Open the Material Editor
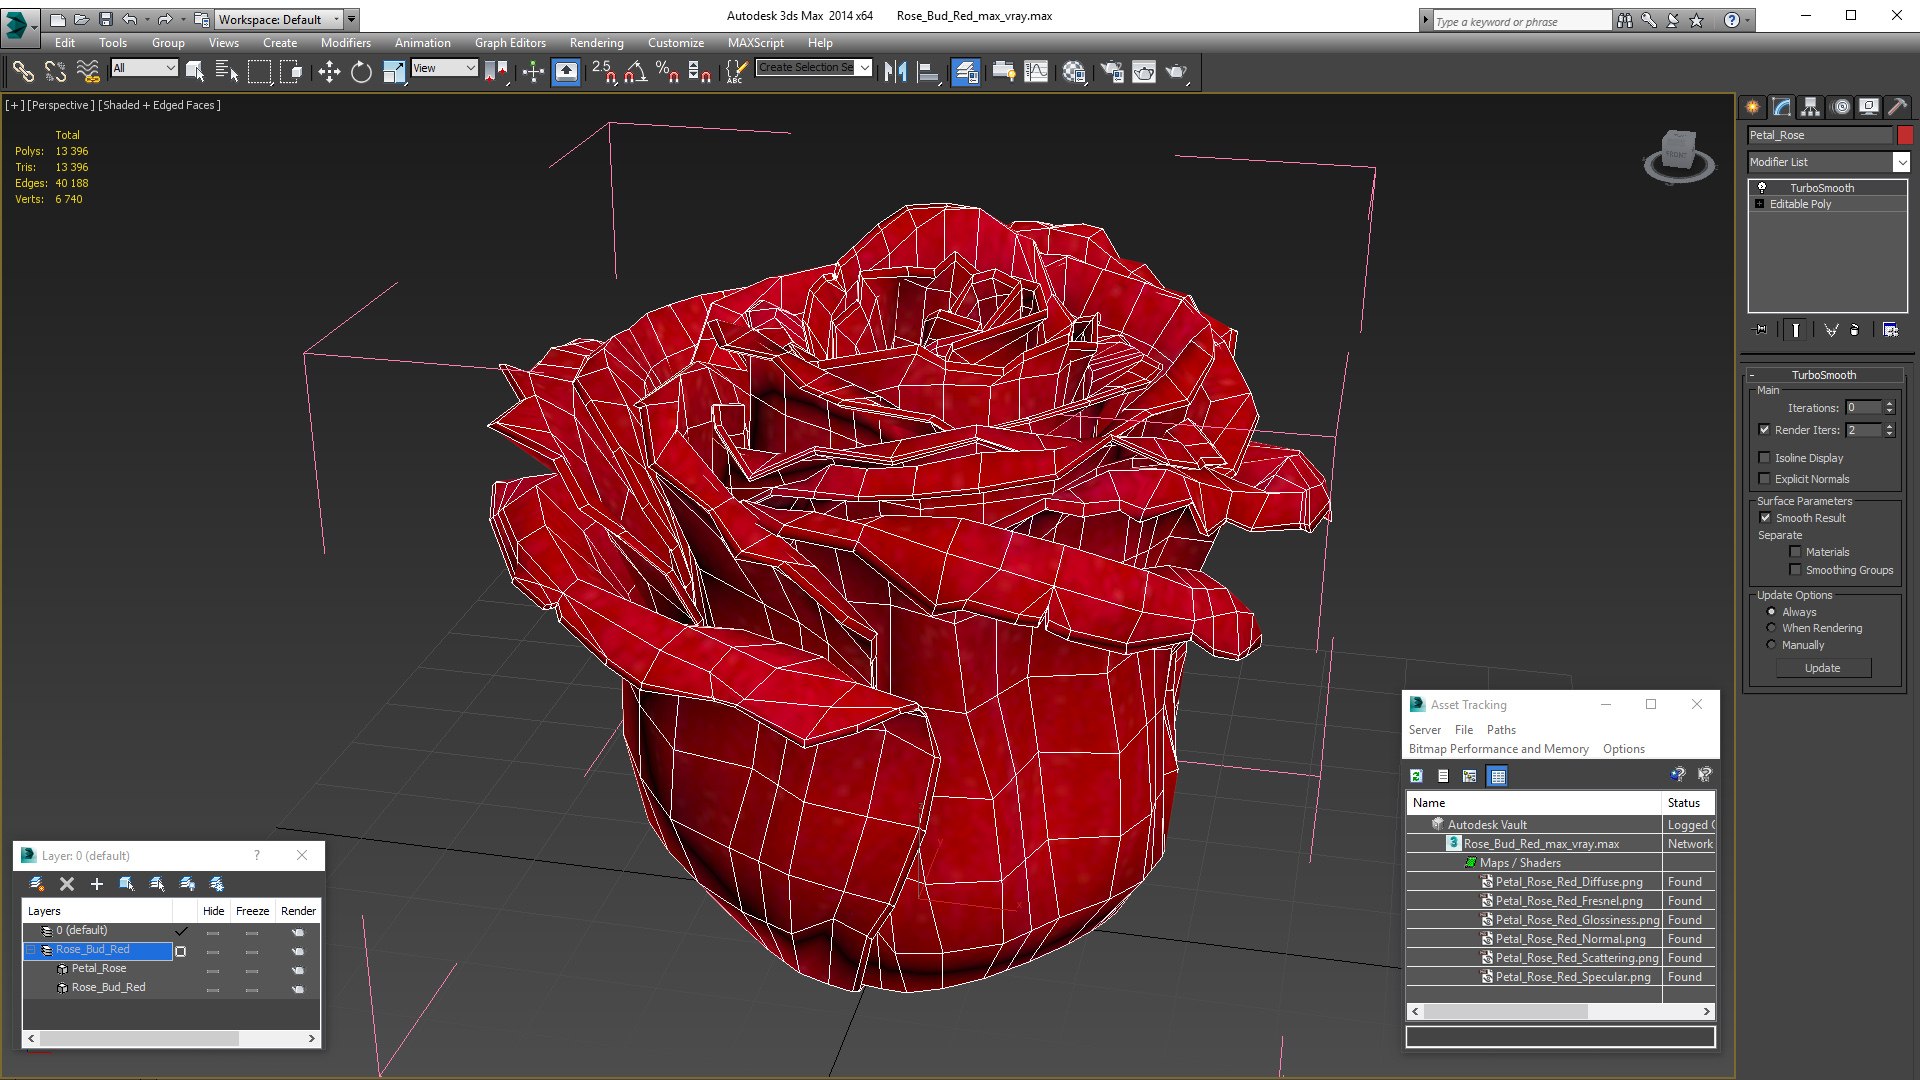This screenshot has height=1080, width=1920. click(1074, 71)
